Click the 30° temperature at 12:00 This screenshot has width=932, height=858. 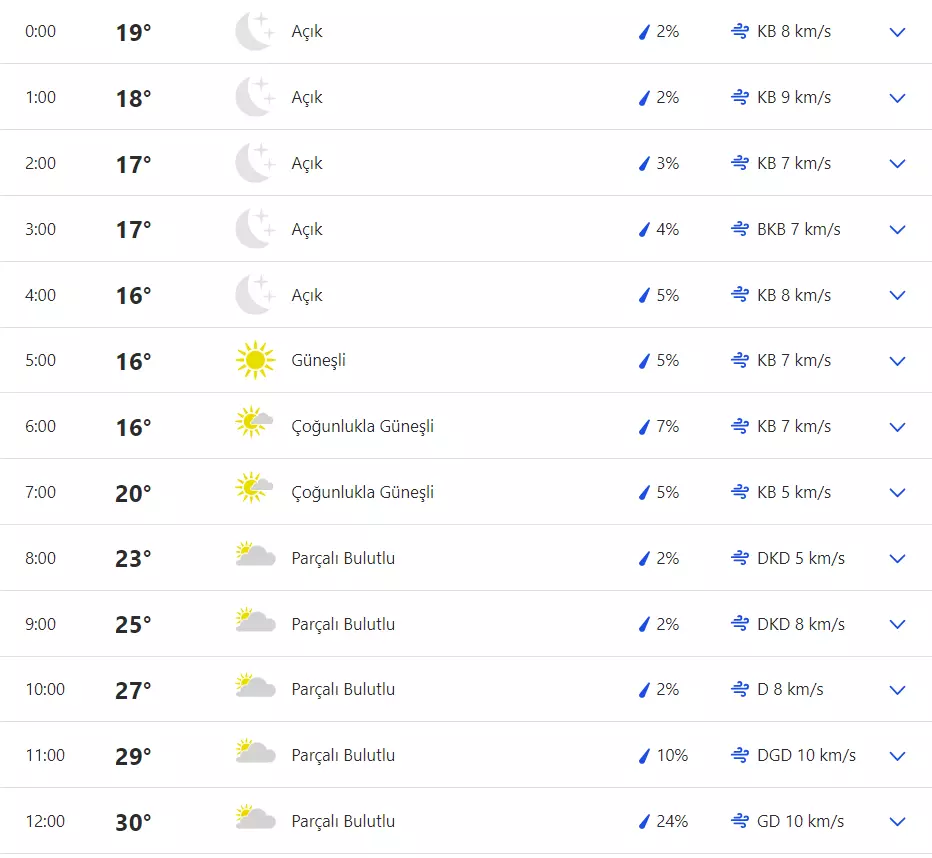pos(133,822)
